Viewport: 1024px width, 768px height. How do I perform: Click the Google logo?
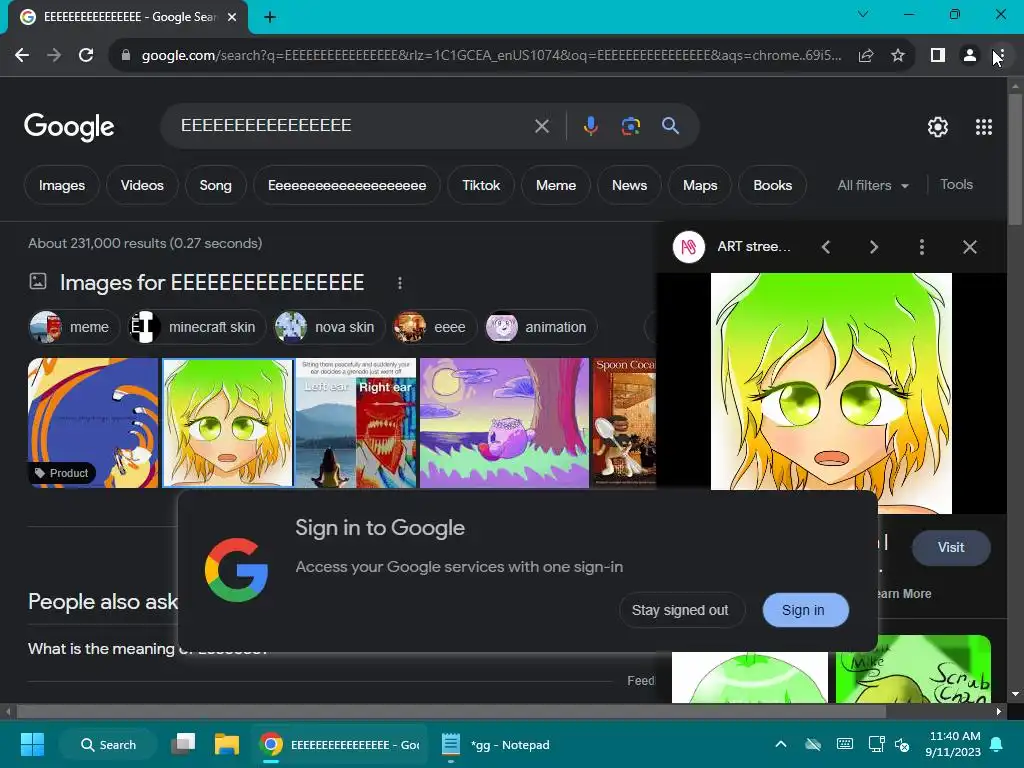(x=69, y=127)
